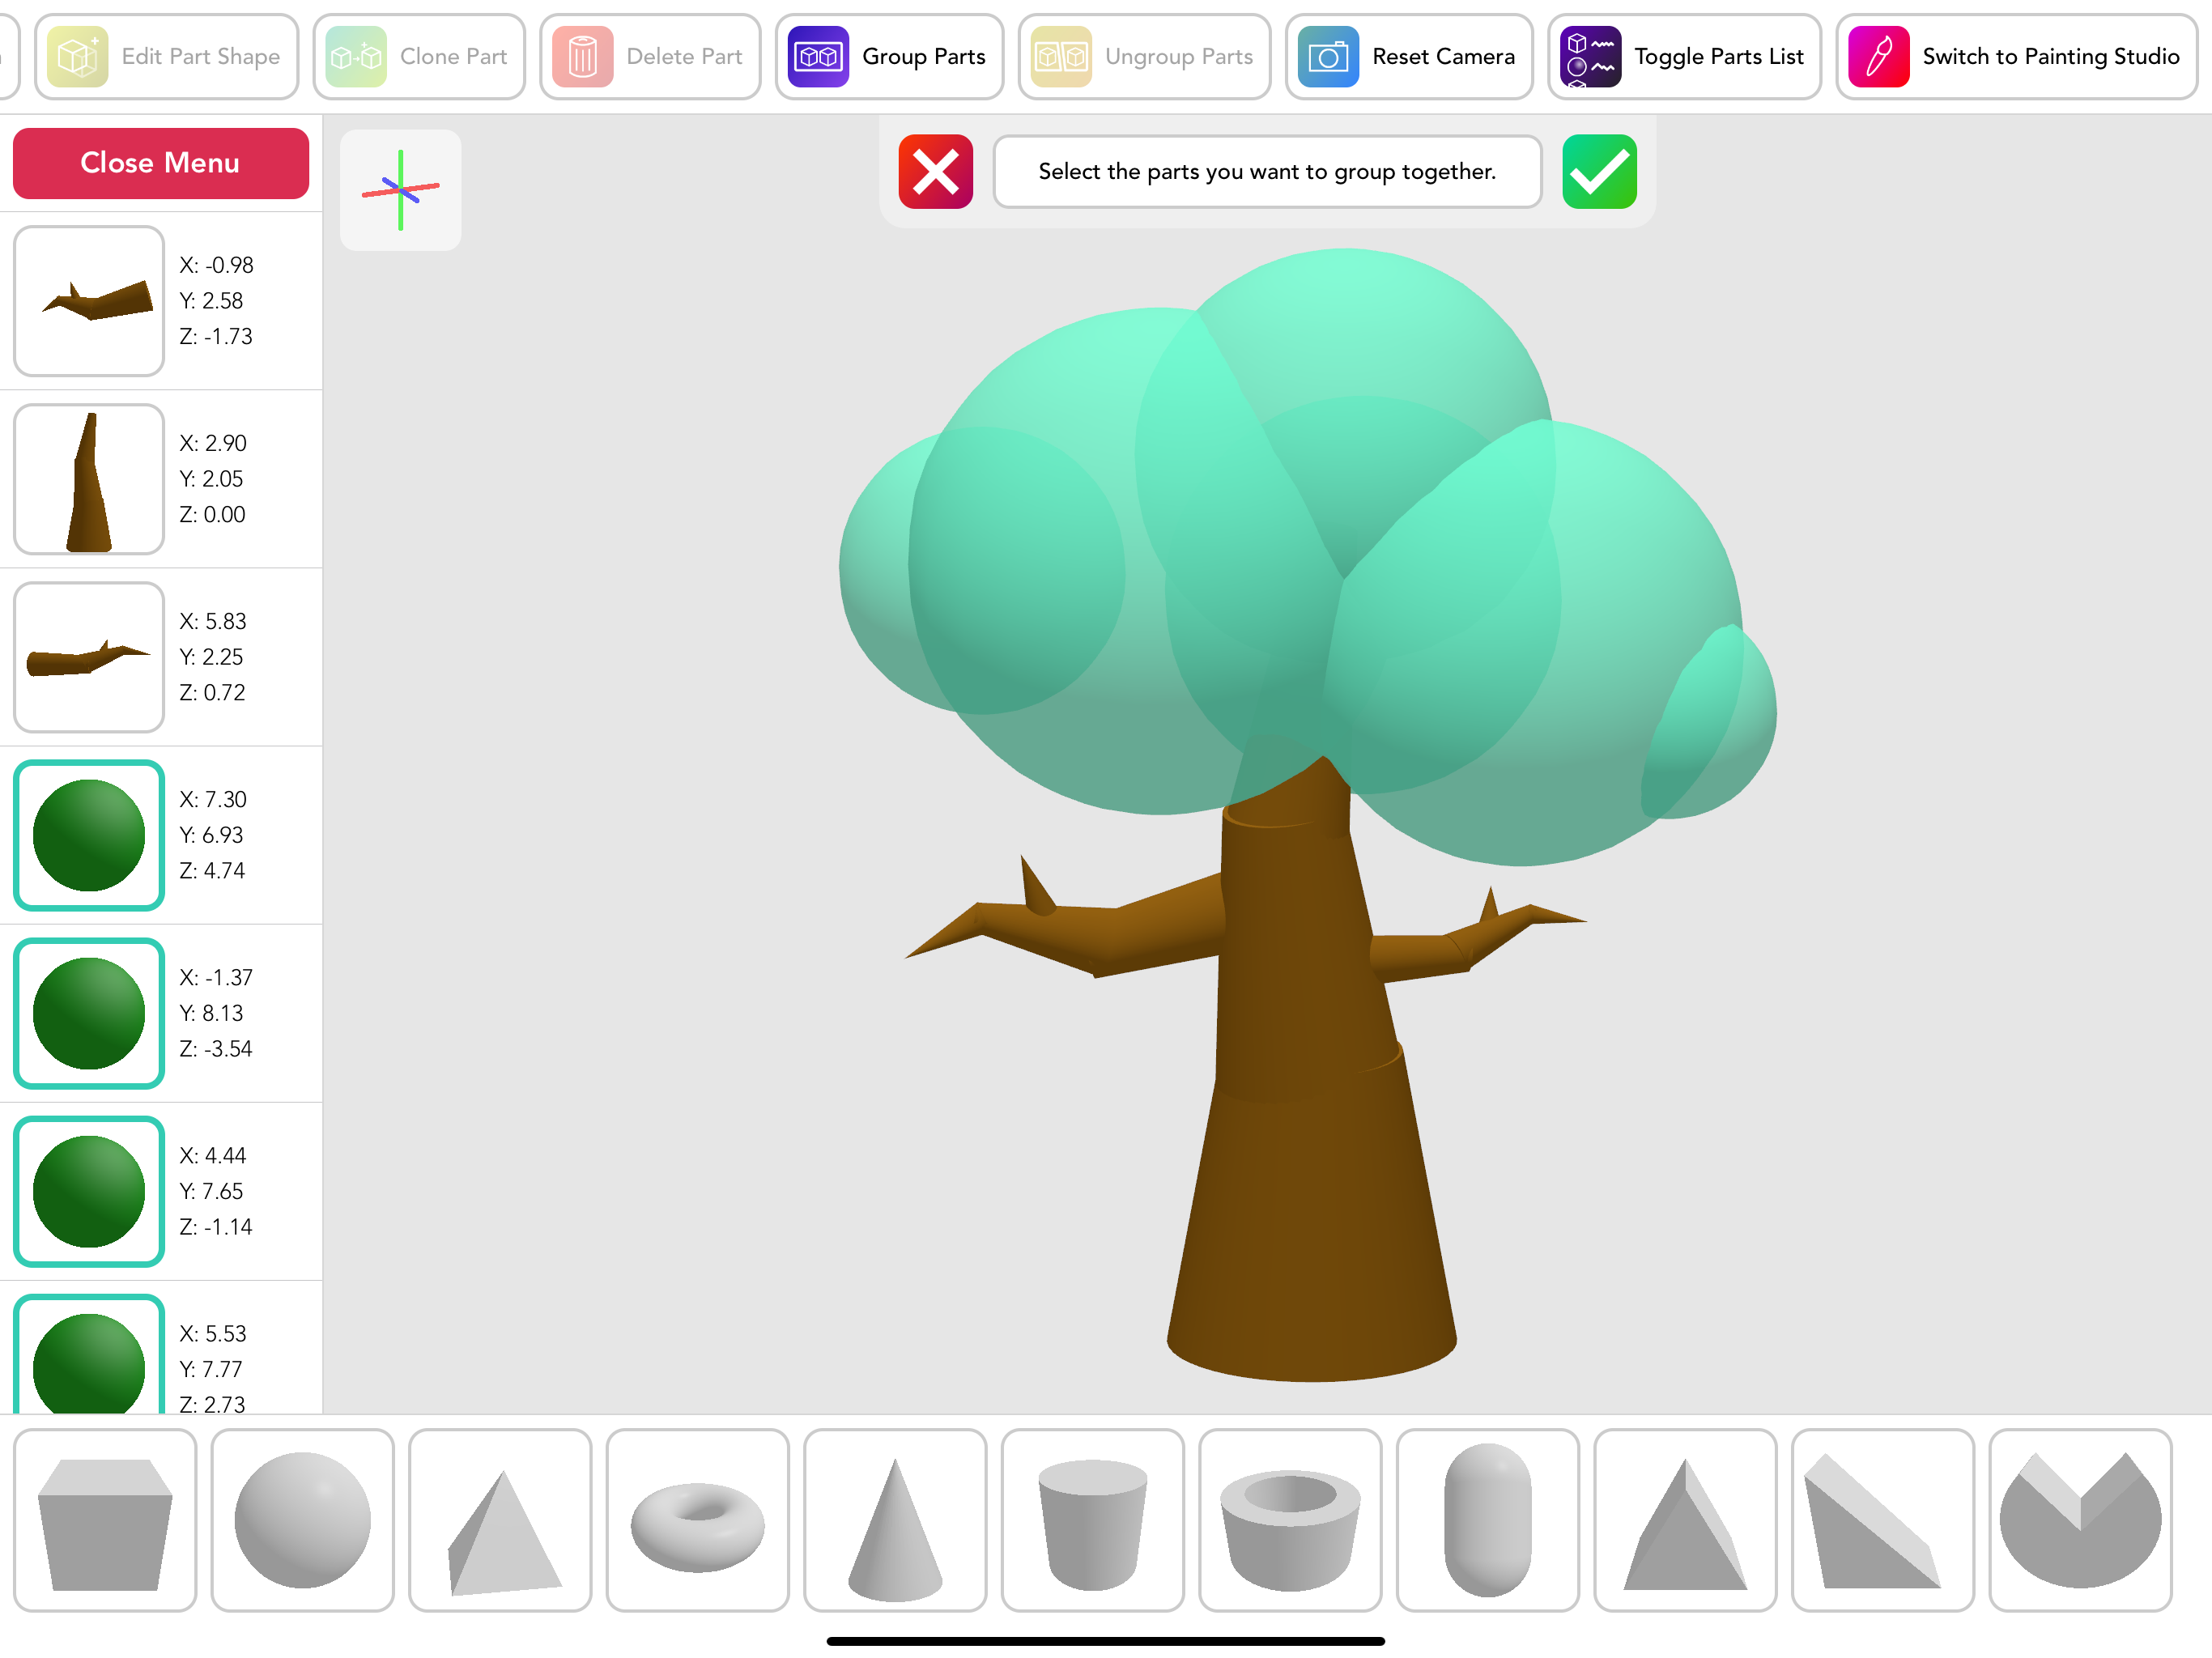The width and height of the screenshot is (2212, 1658).
Task: Add a torus donut shape
Action: pyautogui.click(x=698, y=1519)
